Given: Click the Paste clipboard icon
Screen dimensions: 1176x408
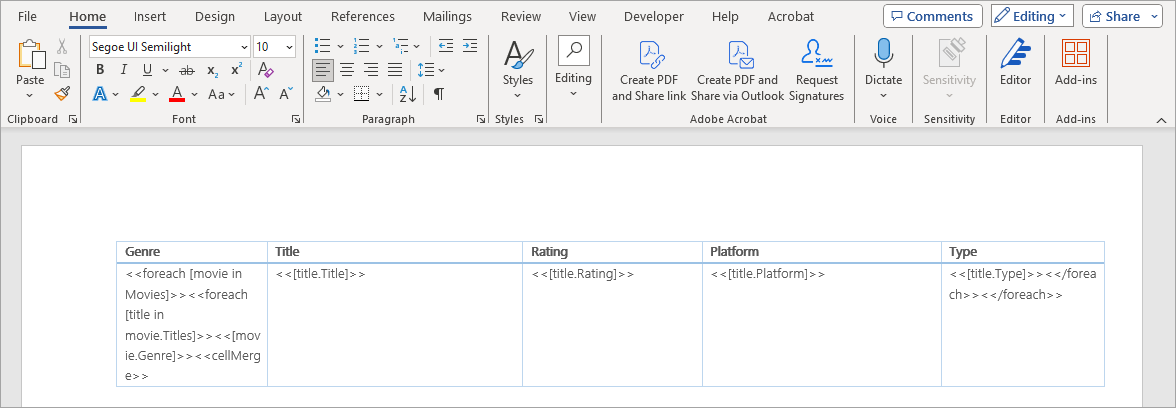Looking at the screenshot, I should coord(30,54).
